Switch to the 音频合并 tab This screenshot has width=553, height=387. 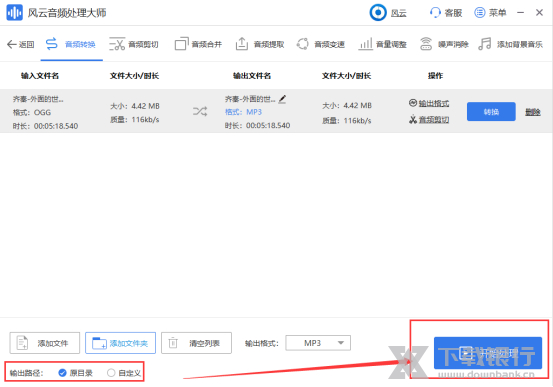198,44
